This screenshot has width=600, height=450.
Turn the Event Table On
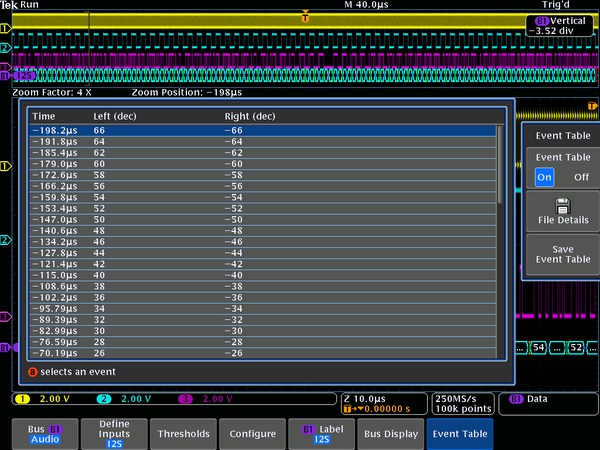[x=544, y=176]
